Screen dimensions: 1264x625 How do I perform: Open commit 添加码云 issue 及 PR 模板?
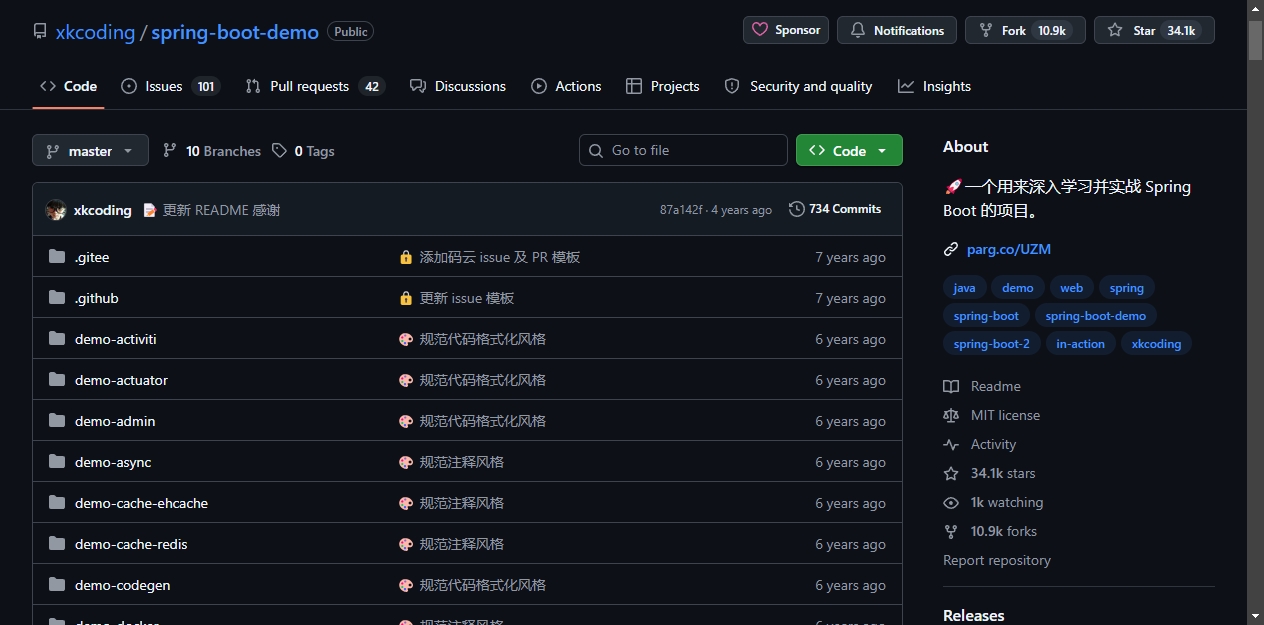point(500,257)
